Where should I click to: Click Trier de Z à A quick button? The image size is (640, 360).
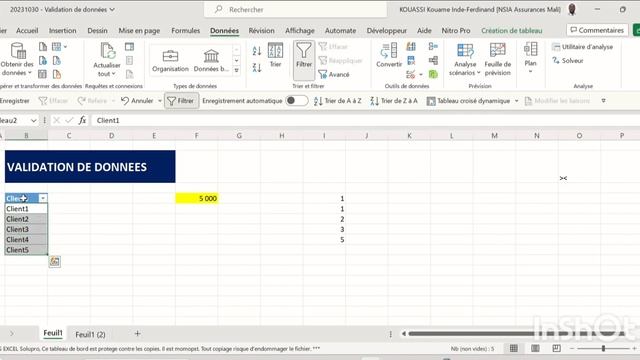[x=394, y=100]
